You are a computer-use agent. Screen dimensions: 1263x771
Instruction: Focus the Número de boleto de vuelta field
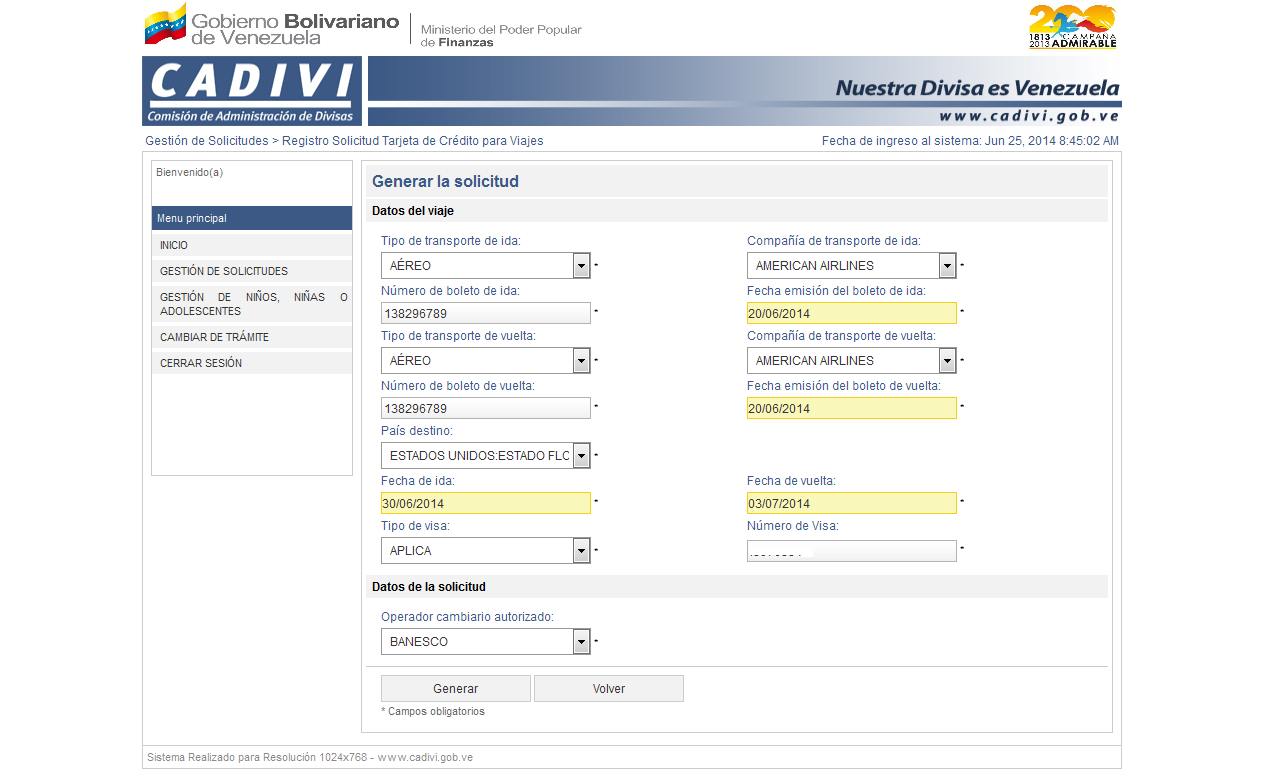point(486,408)
